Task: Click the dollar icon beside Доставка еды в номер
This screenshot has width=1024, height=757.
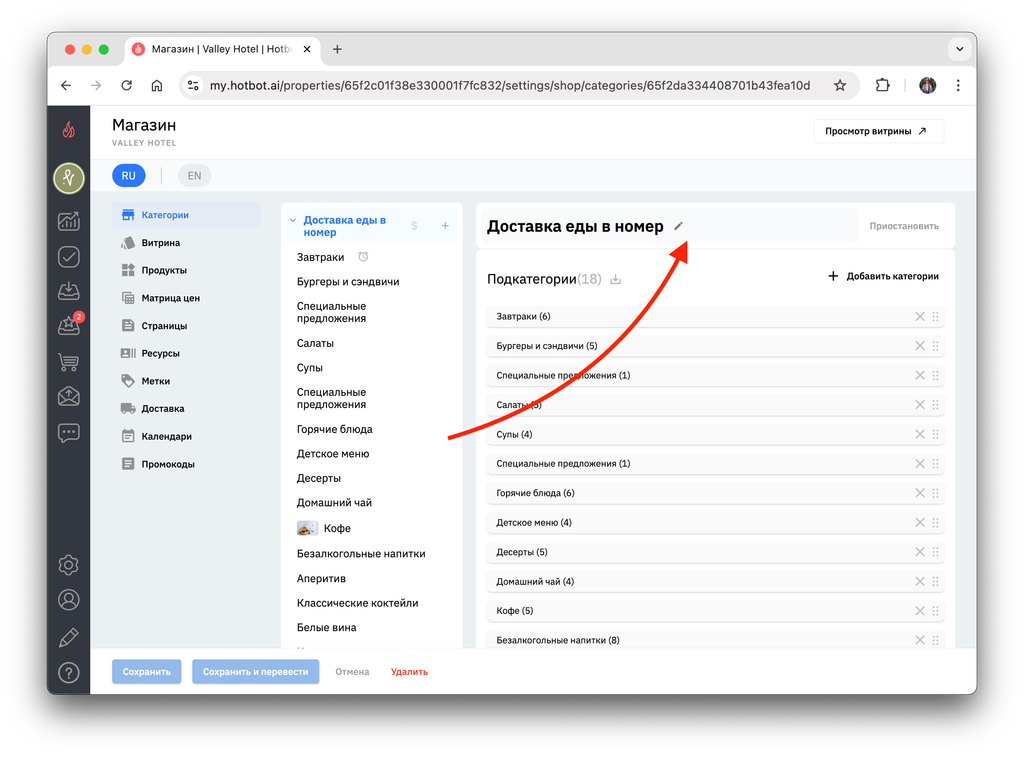Action: pos(414,226)
